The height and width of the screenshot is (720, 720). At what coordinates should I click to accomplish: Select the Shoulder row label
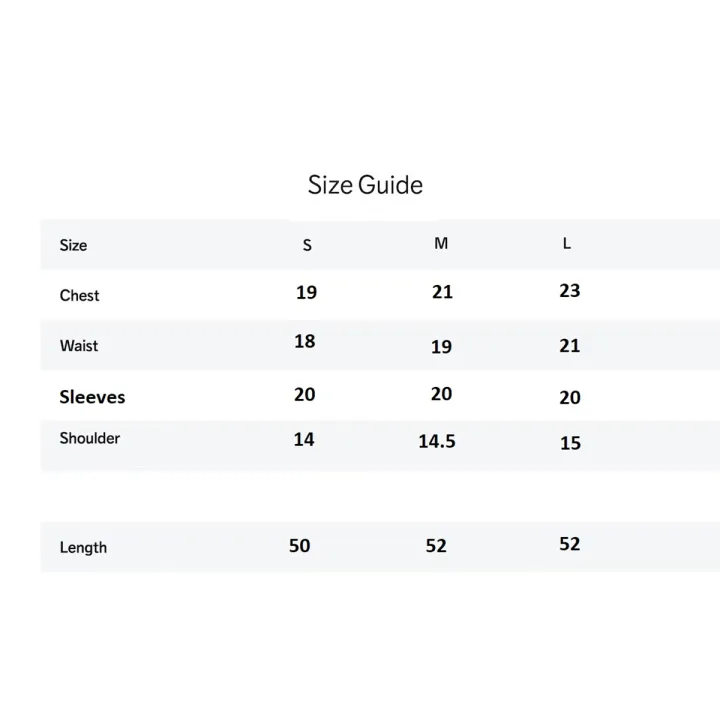89,438
